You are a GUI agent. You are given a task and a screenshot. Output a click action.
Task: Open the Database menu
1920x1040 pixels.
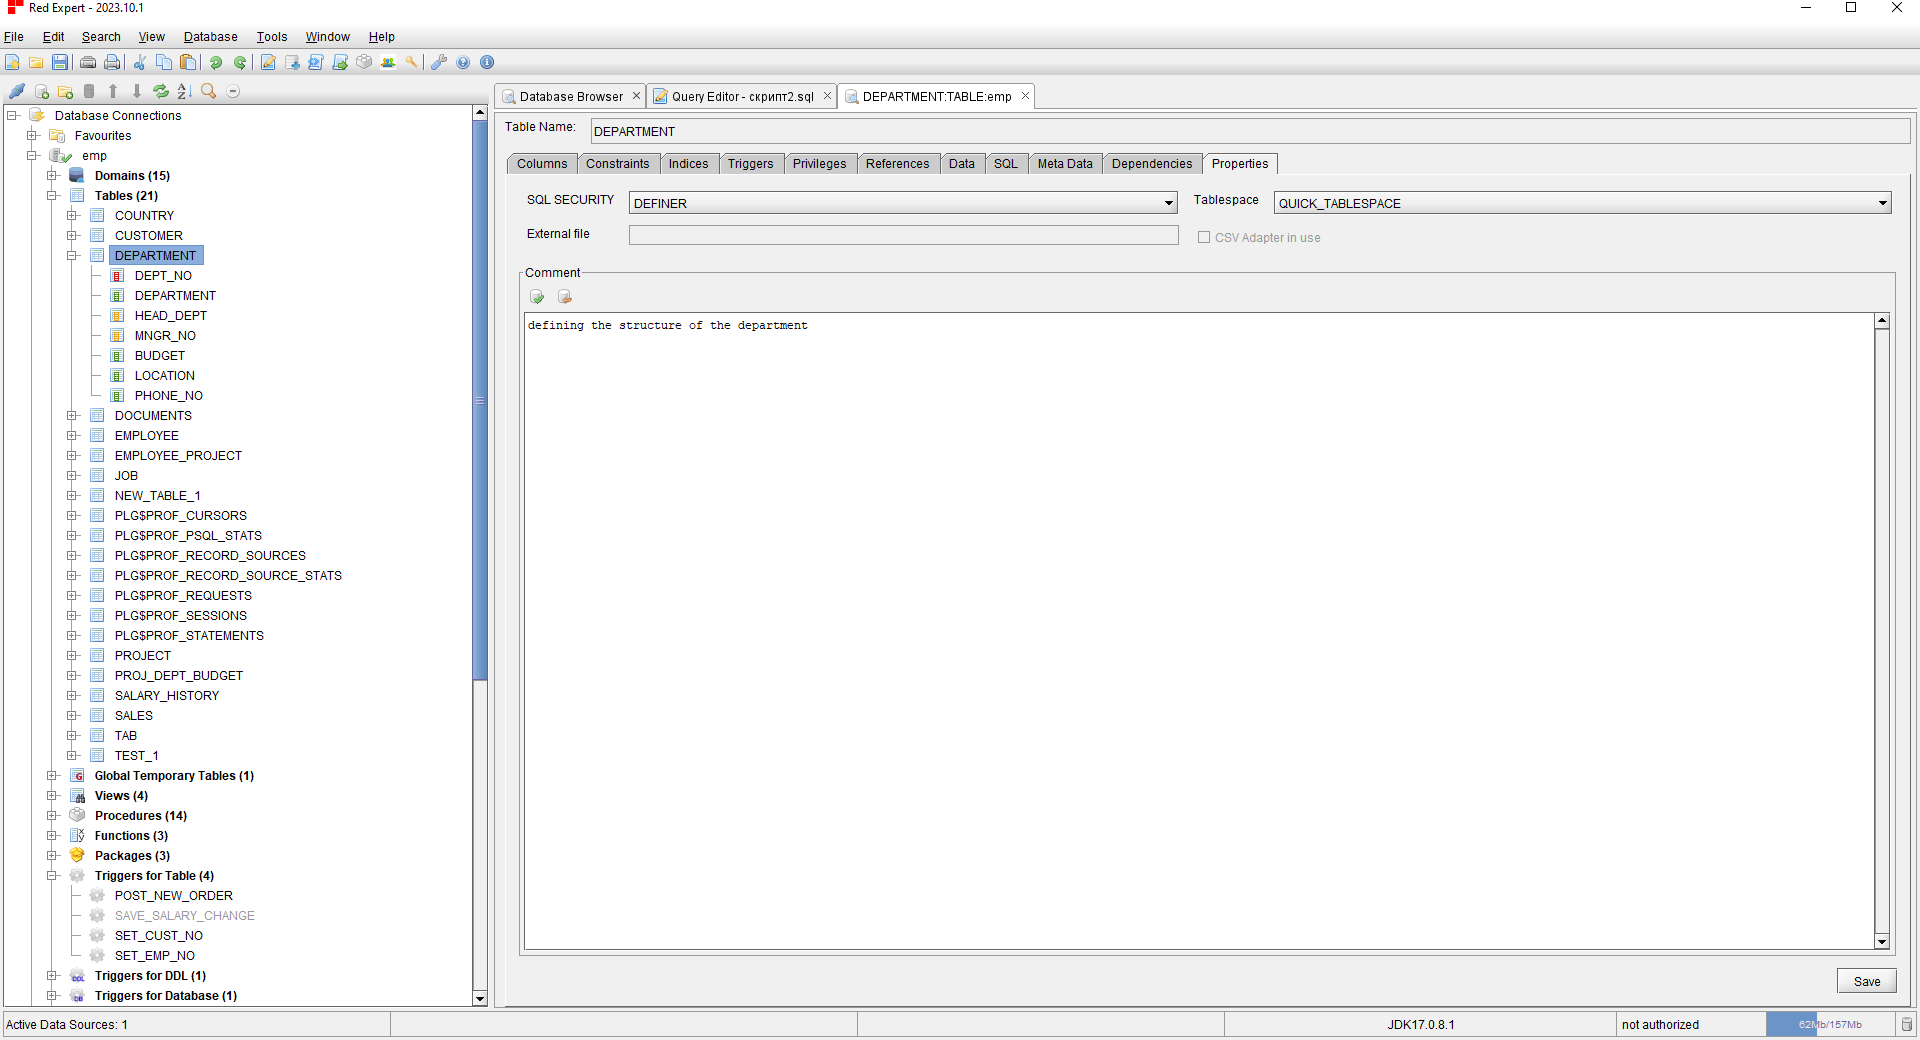(209, 37)
